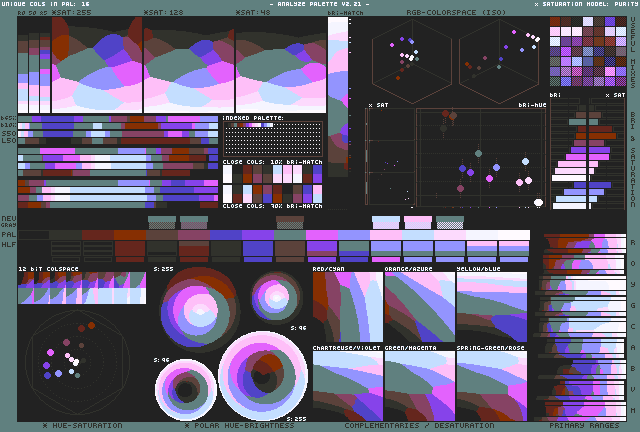Image resolution: width=640 pixels, height=432 pixels.
Task: Click the "POLAR HUE-BRIGHTNESS" footer label
Action: point(244,425)
